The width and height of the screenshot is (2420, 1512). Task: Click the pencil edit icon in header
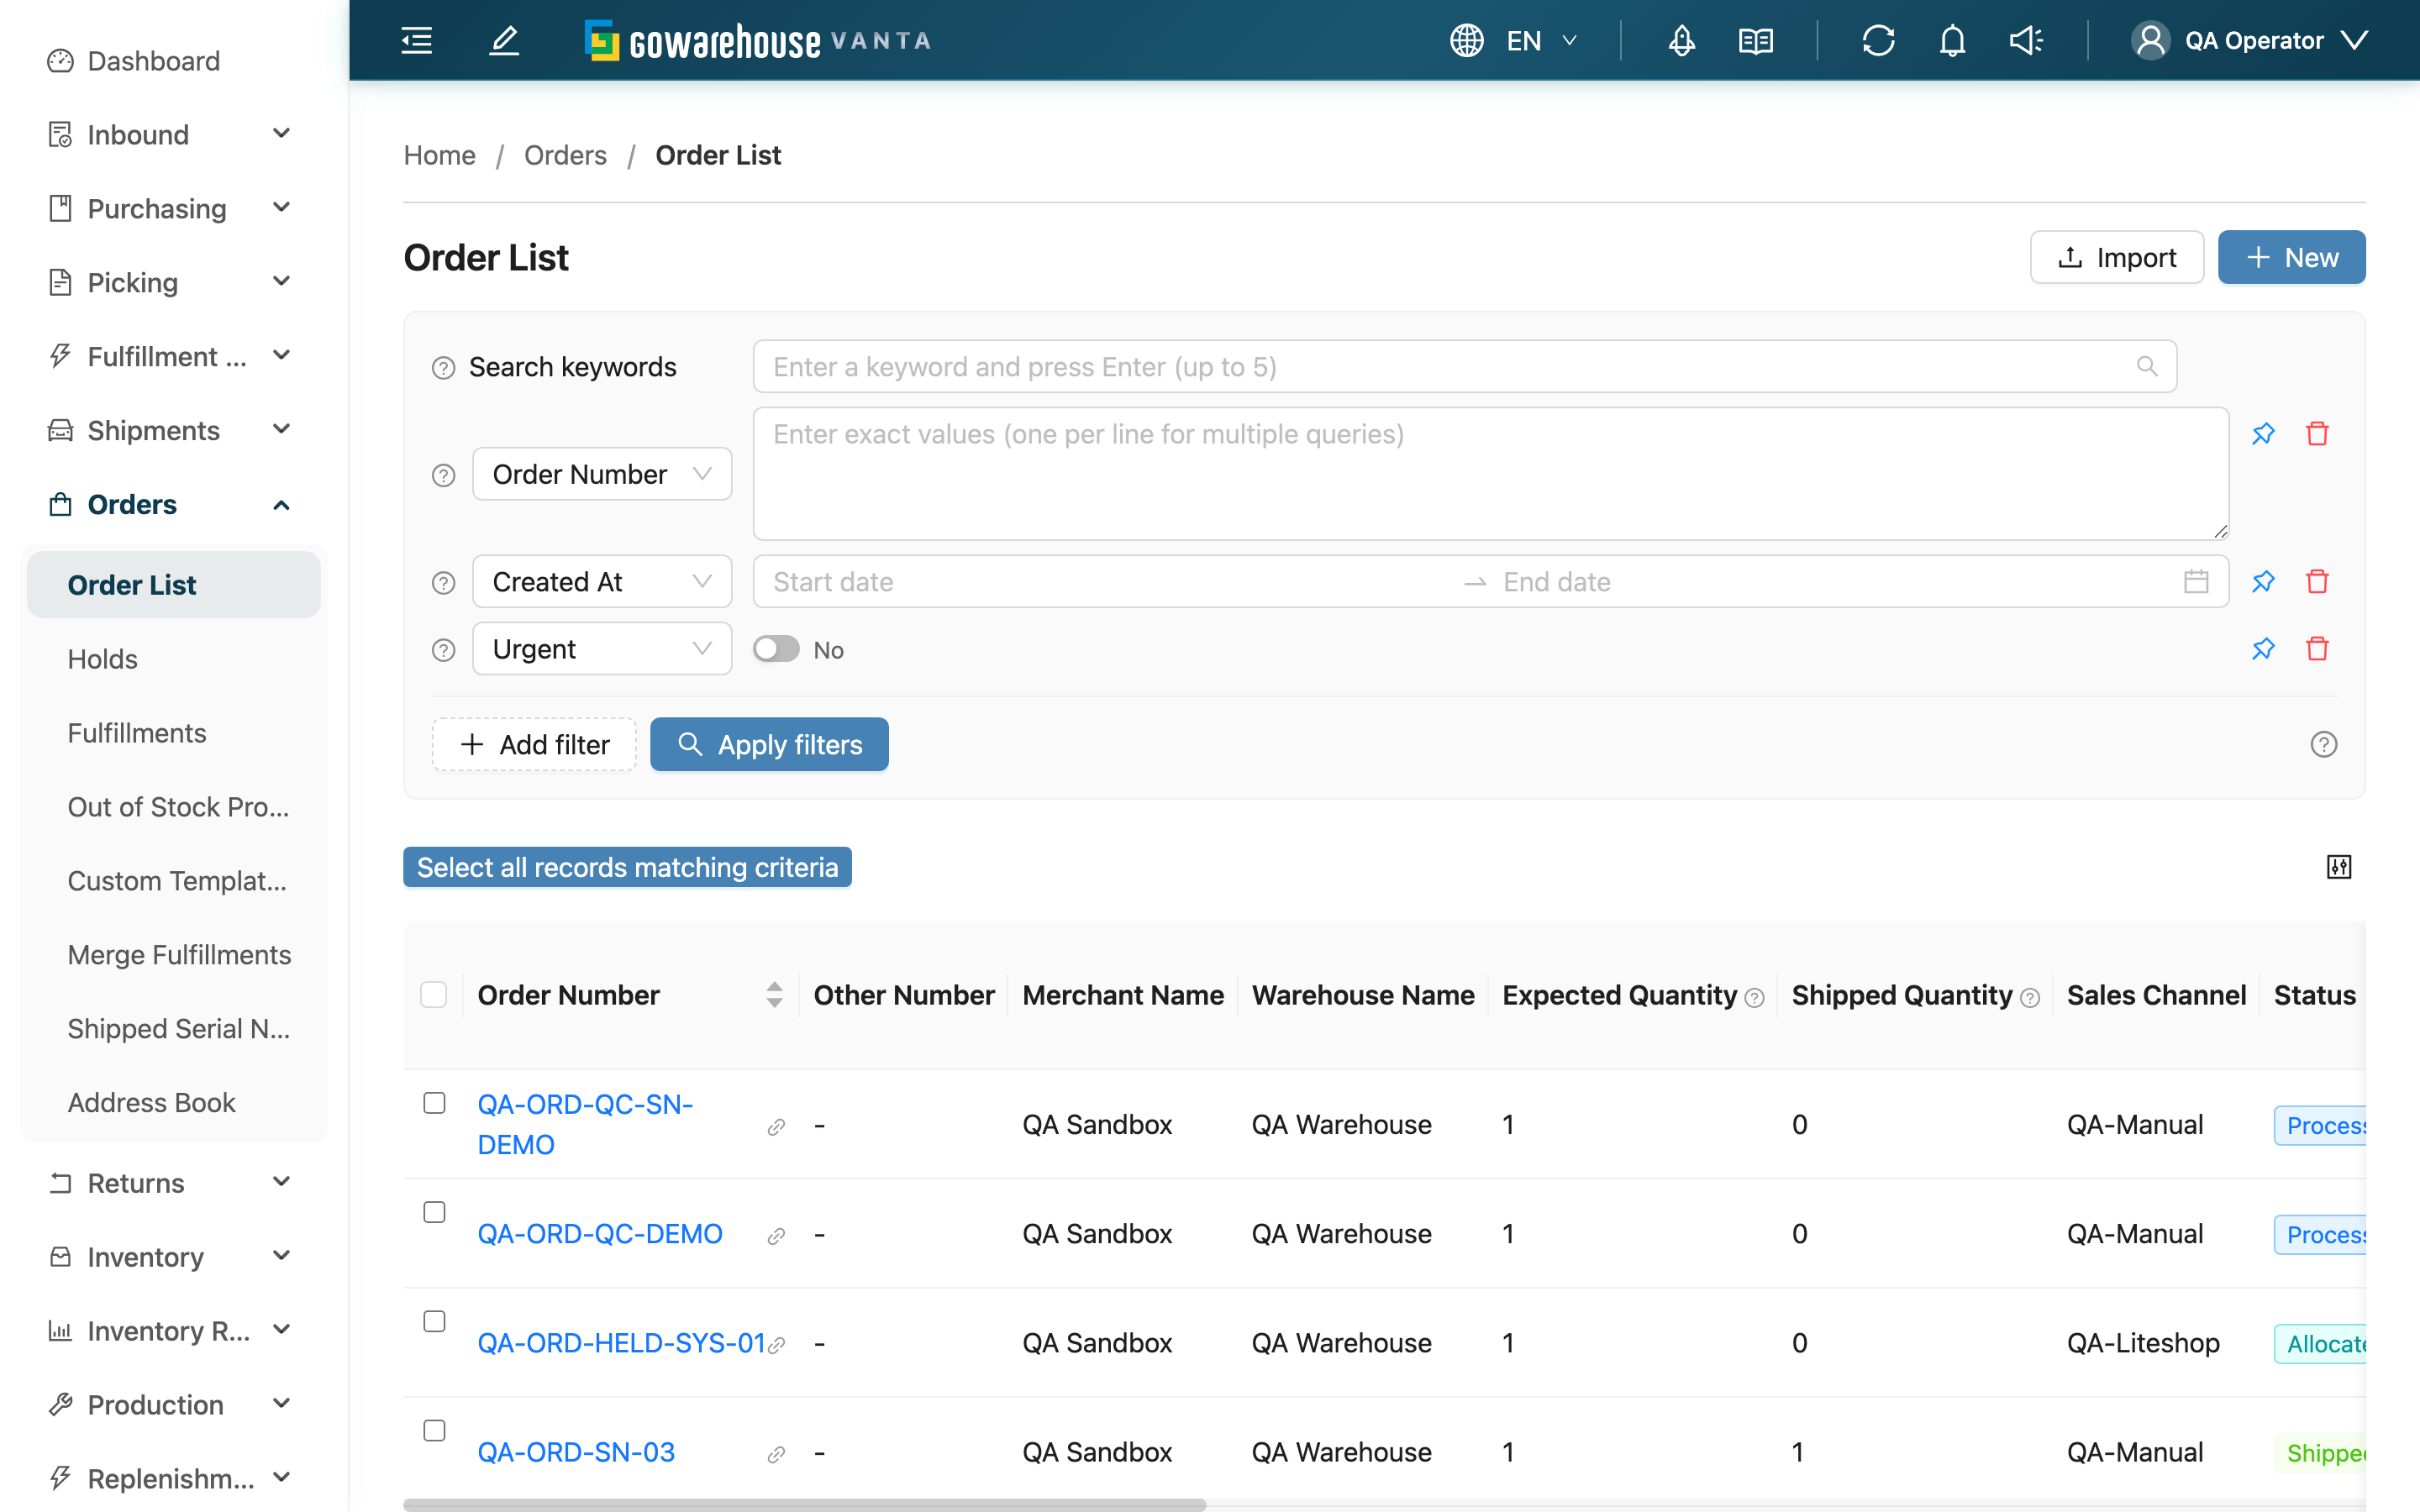pos(504,41)
